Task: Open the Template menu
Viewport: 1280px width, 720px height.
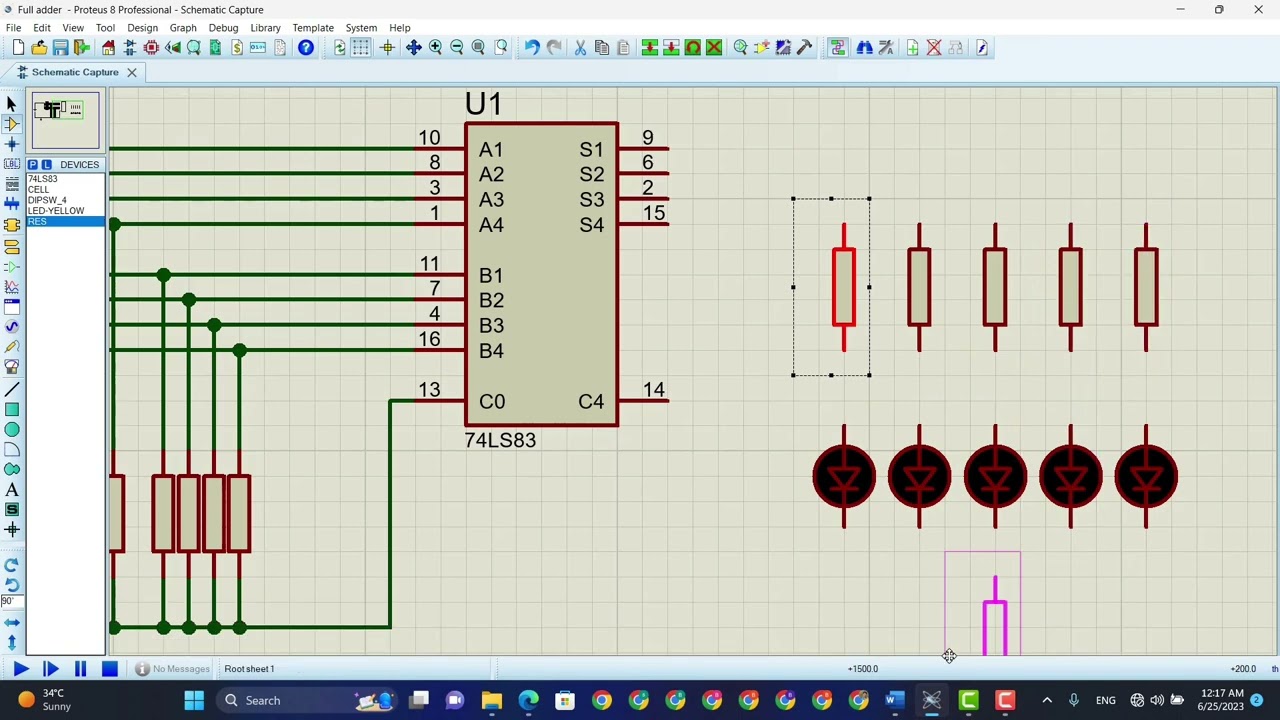Action: coord(313,28)
